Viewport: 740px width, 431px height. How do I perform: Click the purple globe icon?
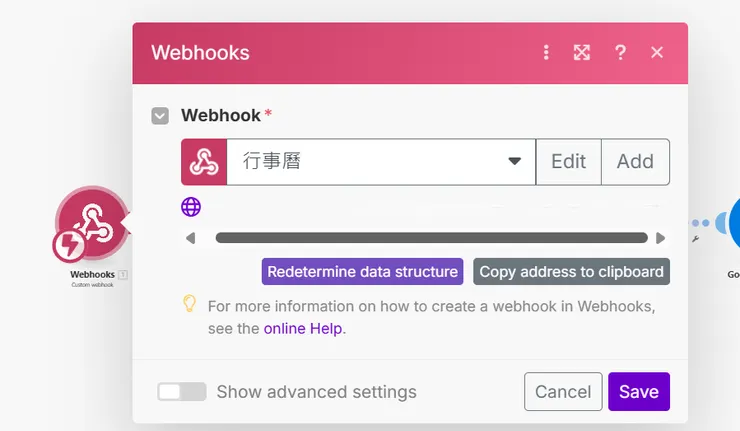(x=191, y=207)
